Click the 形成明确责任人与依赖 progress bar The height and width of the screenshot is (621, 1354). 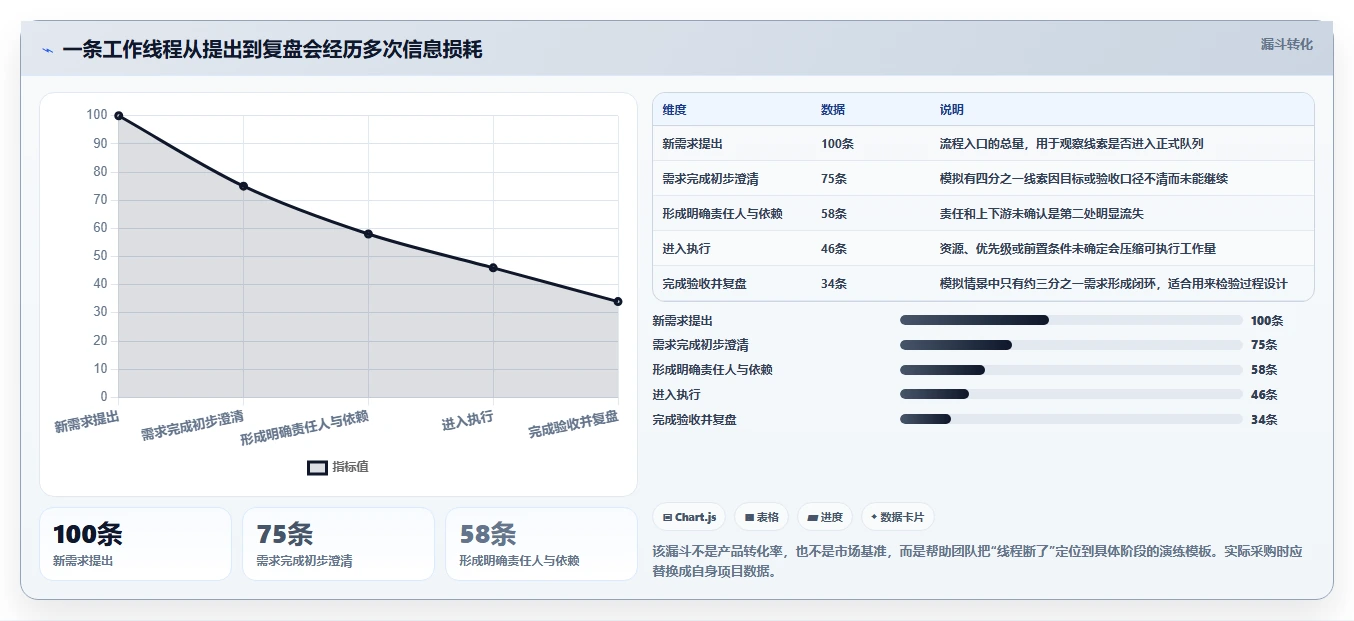1071,370
